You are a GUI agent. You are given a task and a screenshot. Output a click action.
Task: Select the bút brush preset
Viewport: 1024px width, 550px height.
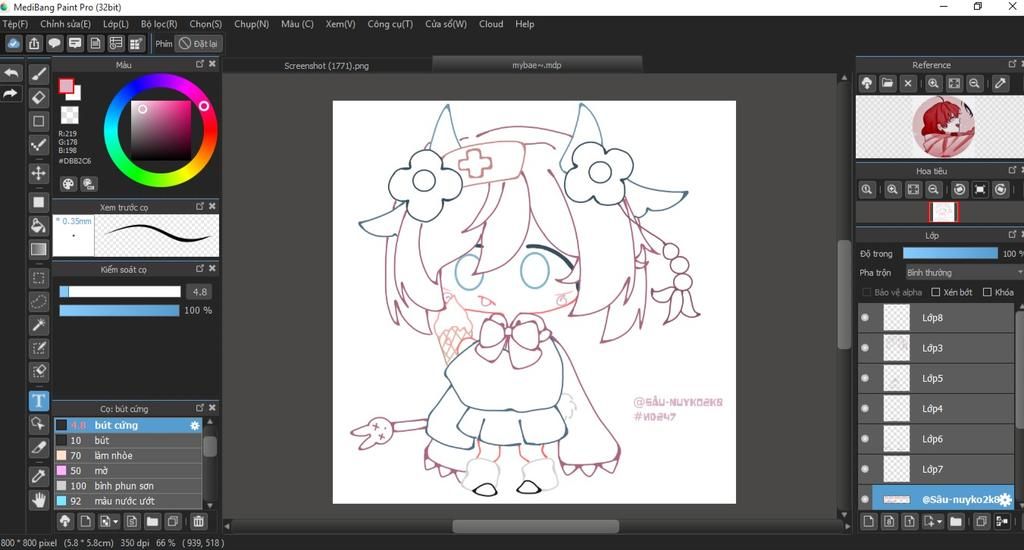point(128,440)
